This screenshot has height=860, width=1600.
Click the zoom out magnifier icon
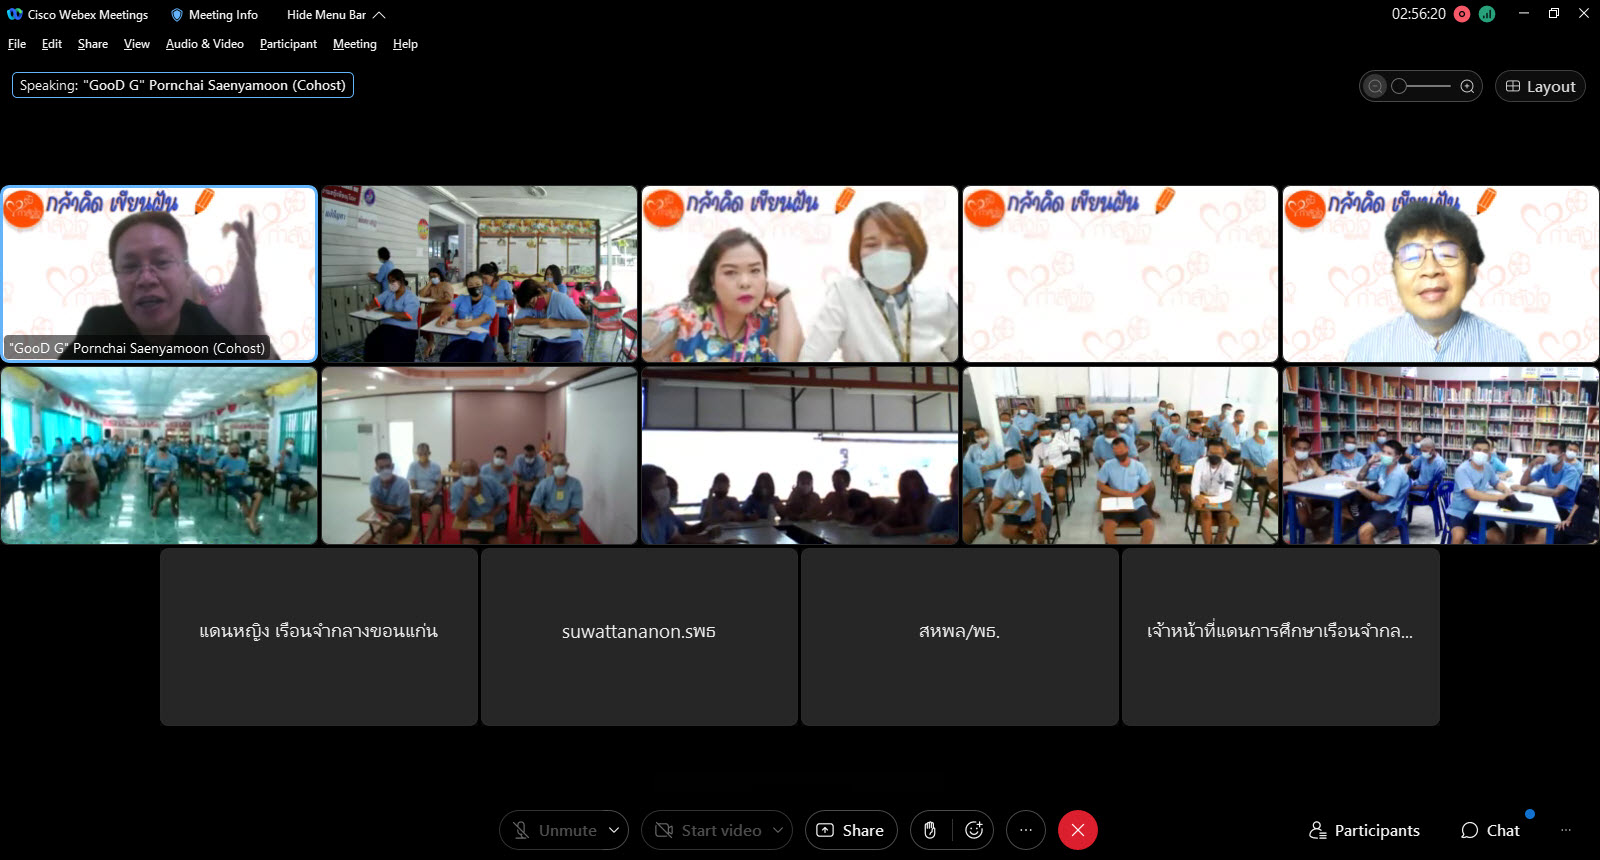coord(1376,87)
